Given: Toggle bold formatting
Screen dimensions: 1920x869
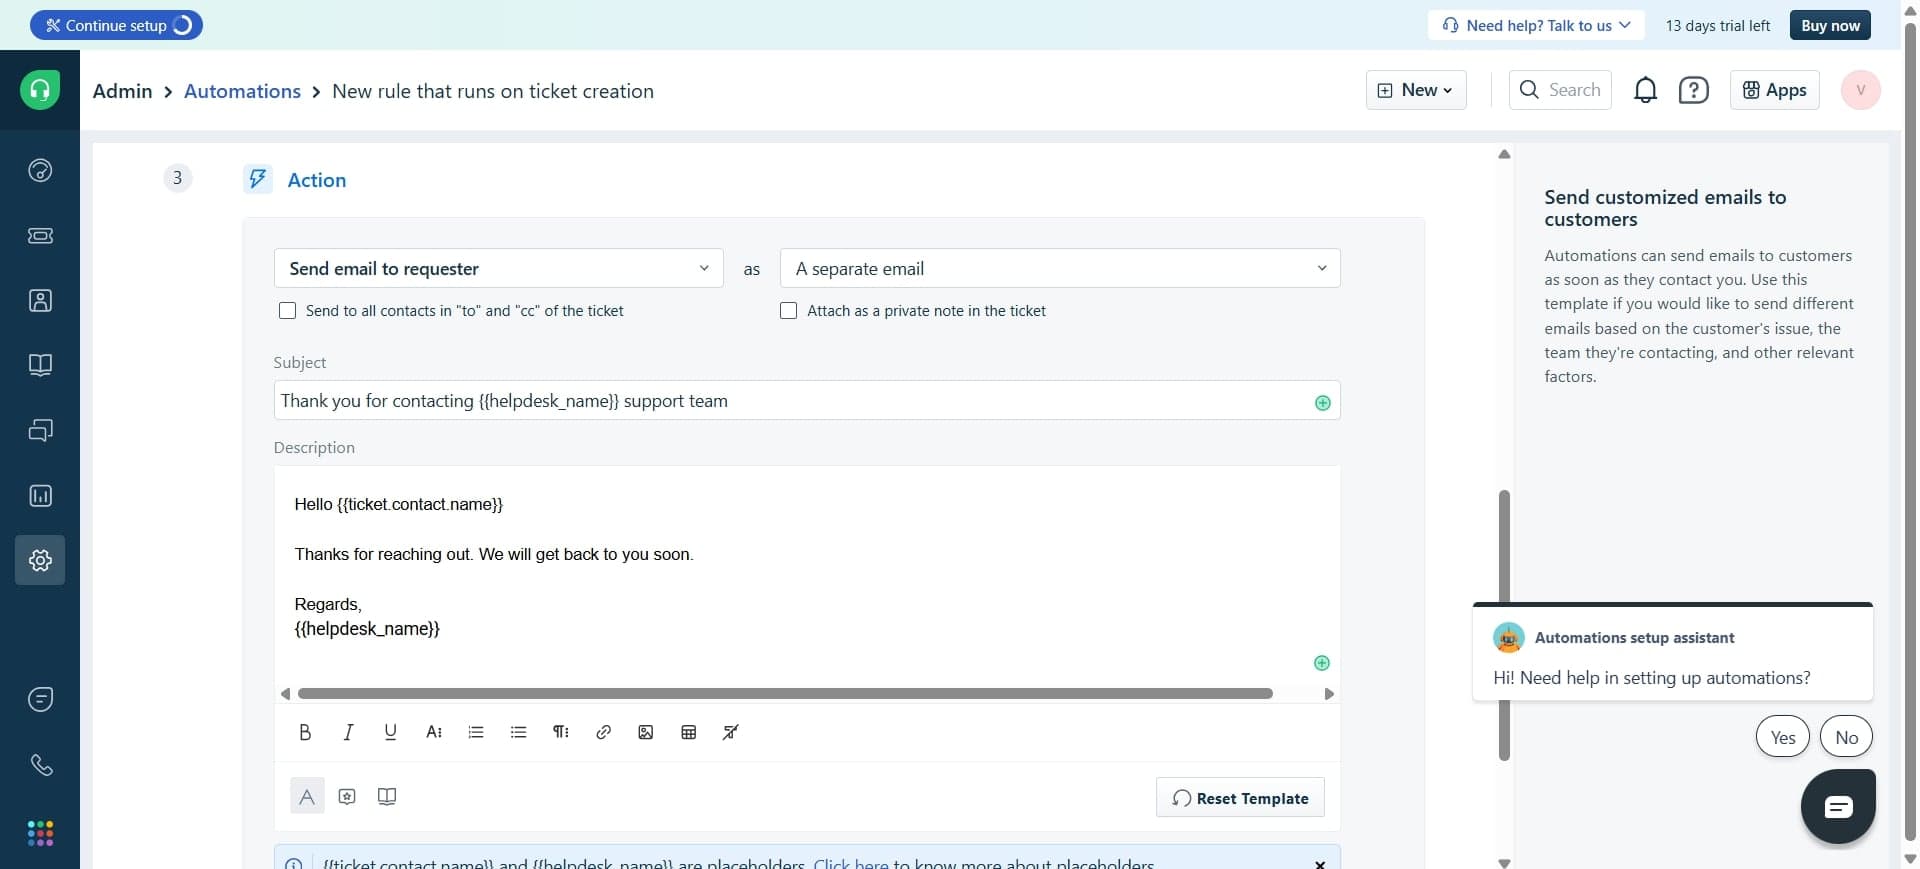Looking at the screenshot, I should (305, 732).
